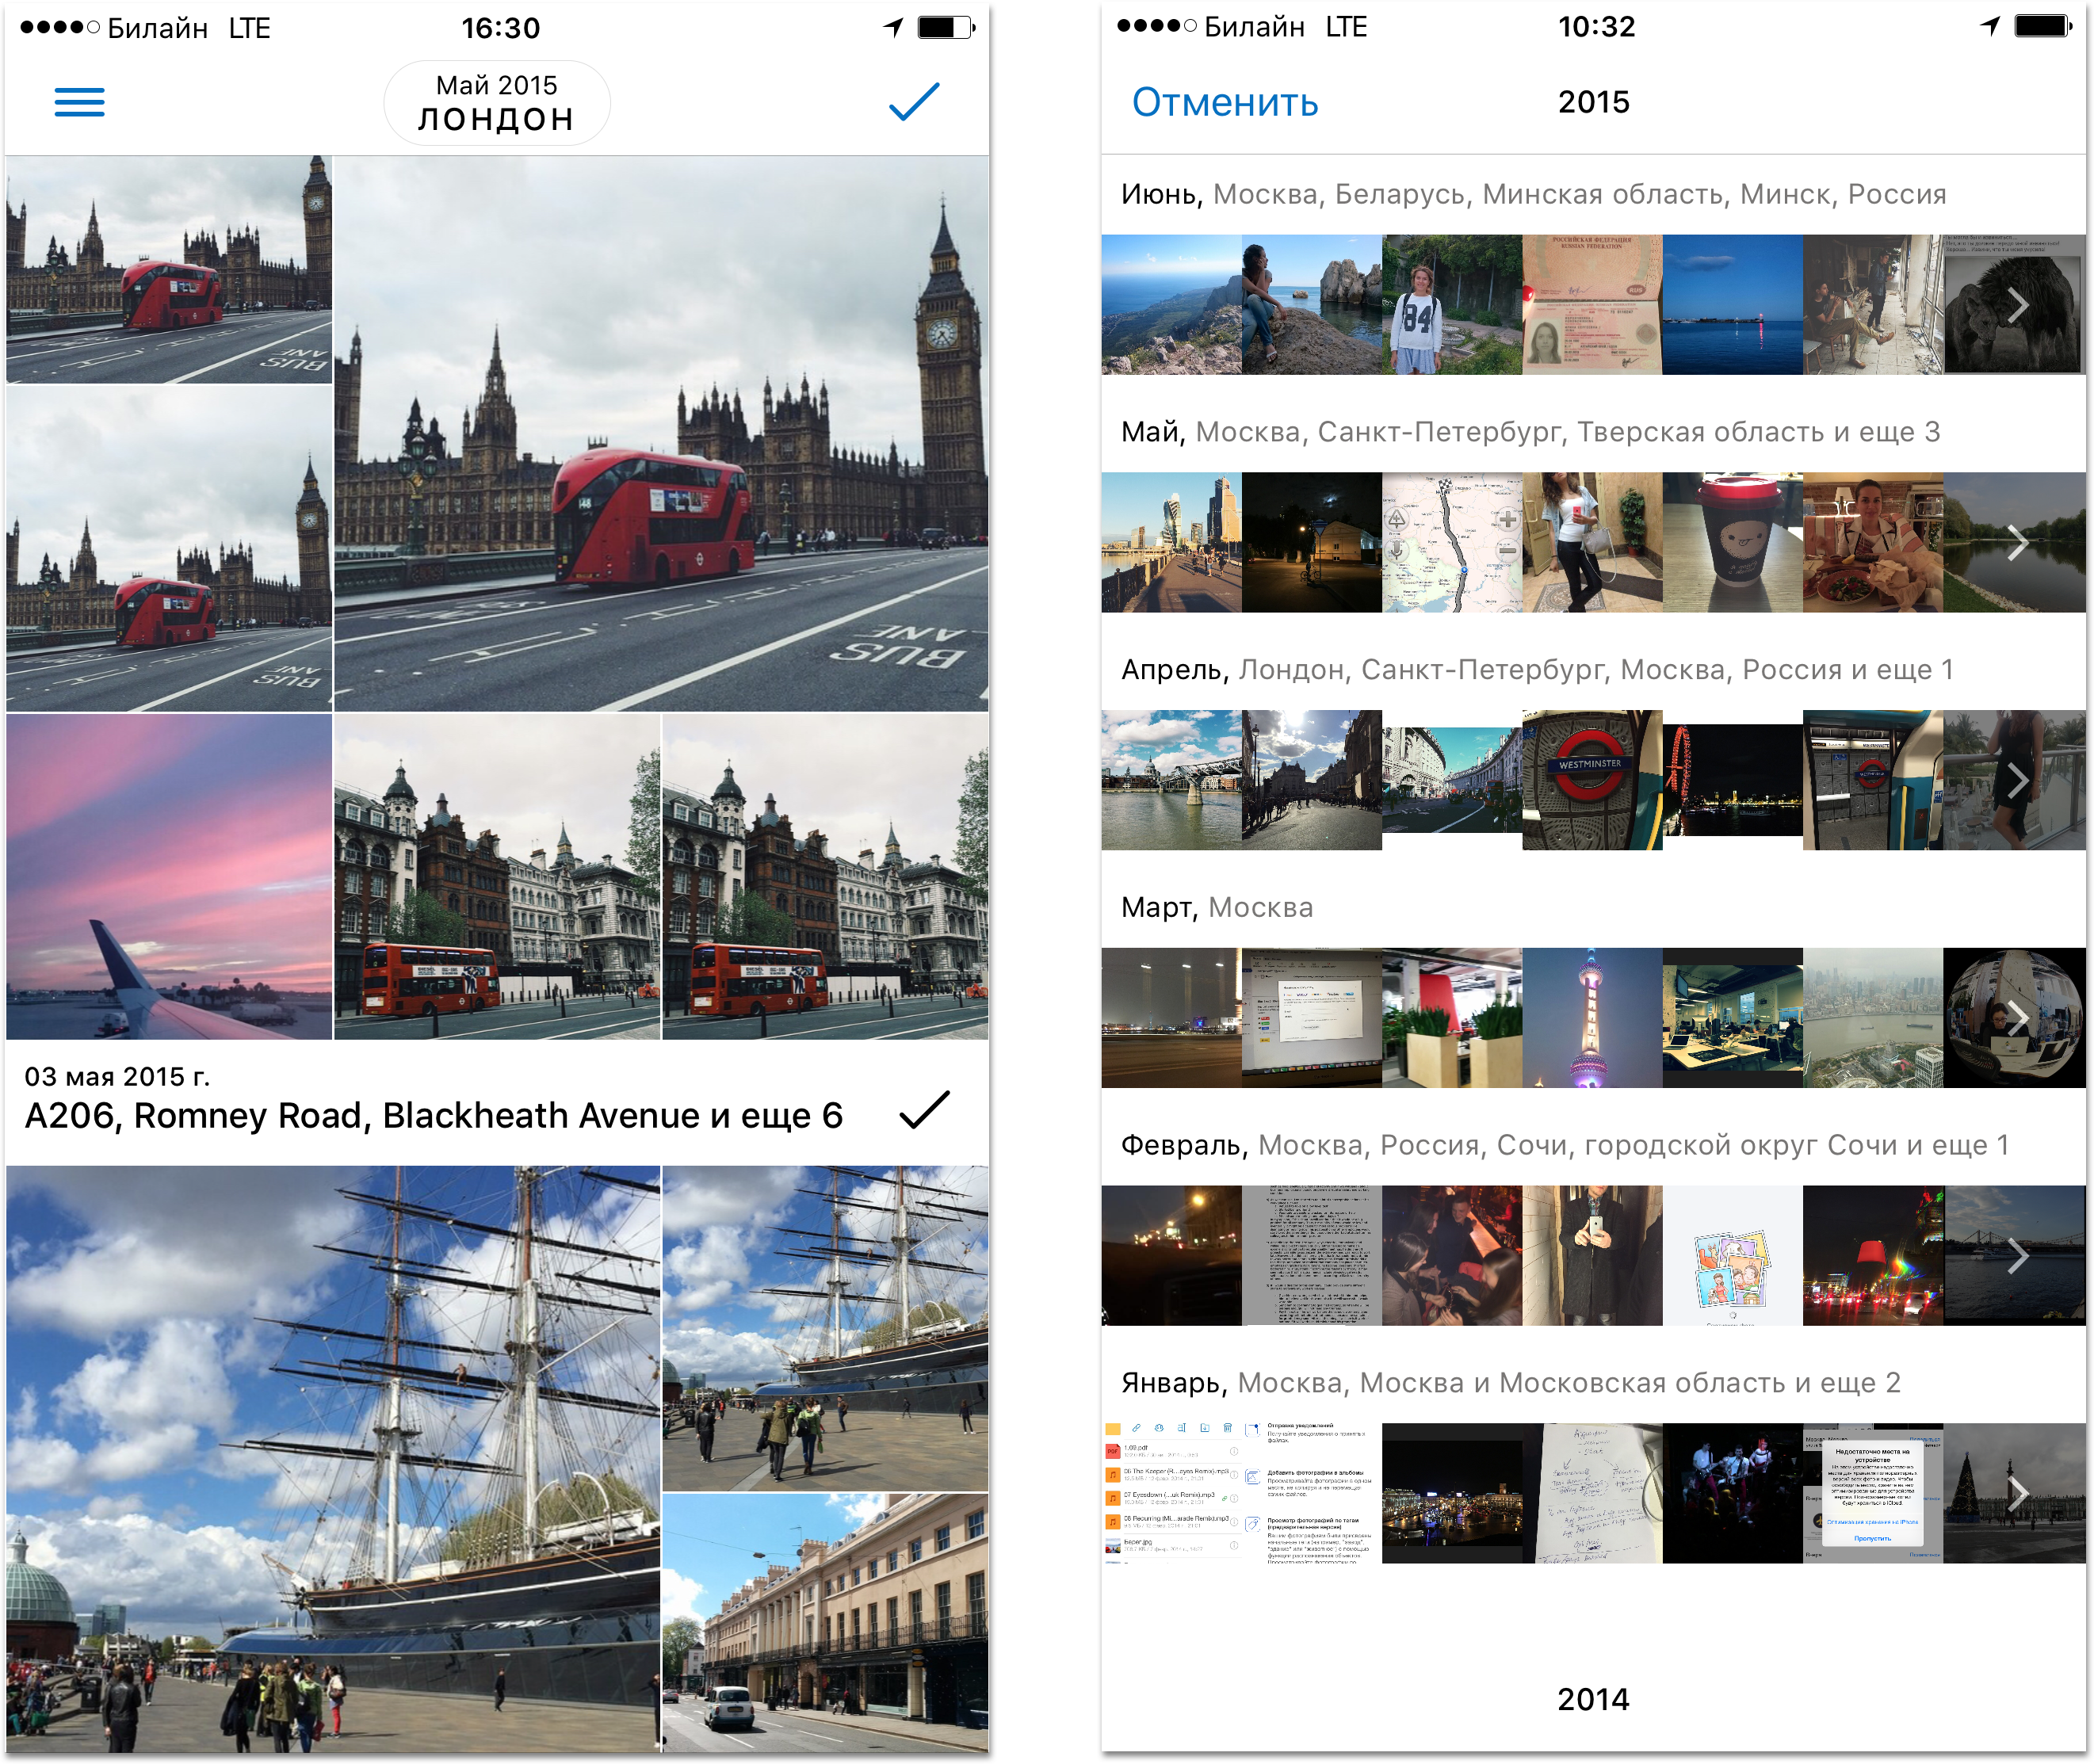This screenshot has height=1764, width=2094.
Task: Select the pink sunset airplane wing photo
Action: tap(169, 876)
